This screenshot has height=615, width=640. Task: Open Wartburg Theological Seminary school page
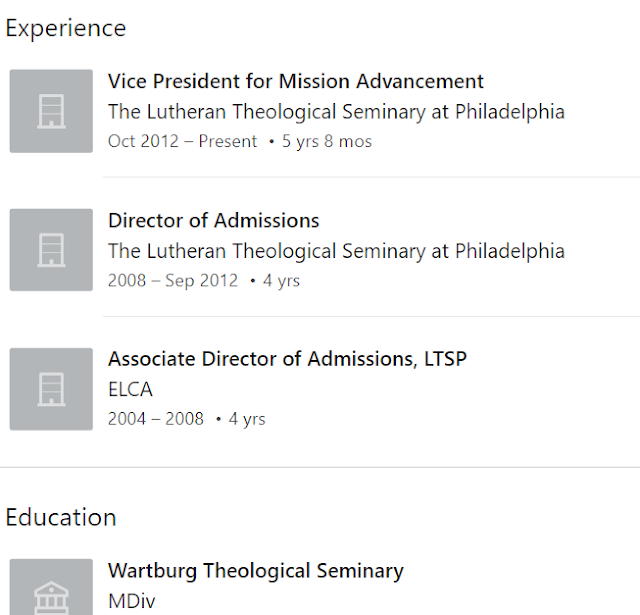255,572
